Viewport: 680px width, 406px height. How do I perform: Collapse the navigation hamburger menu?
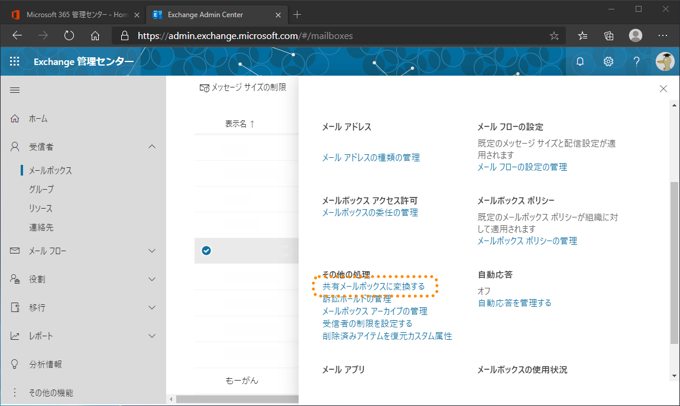tap(15, 90)
